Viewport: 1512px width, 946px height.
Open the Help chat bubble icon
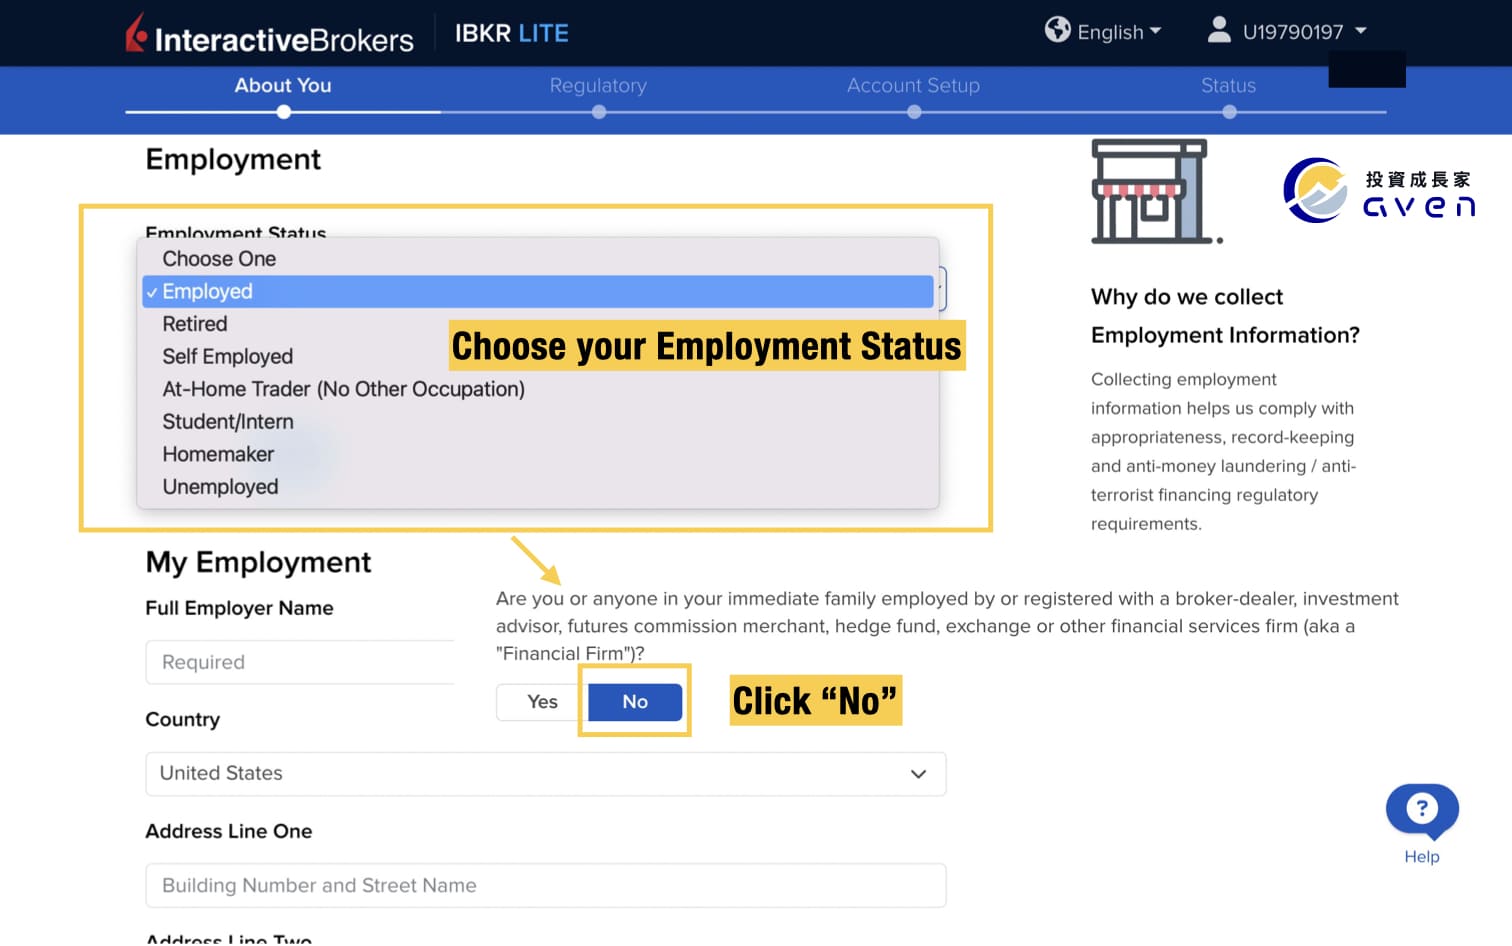click(x=1421, y=810)
